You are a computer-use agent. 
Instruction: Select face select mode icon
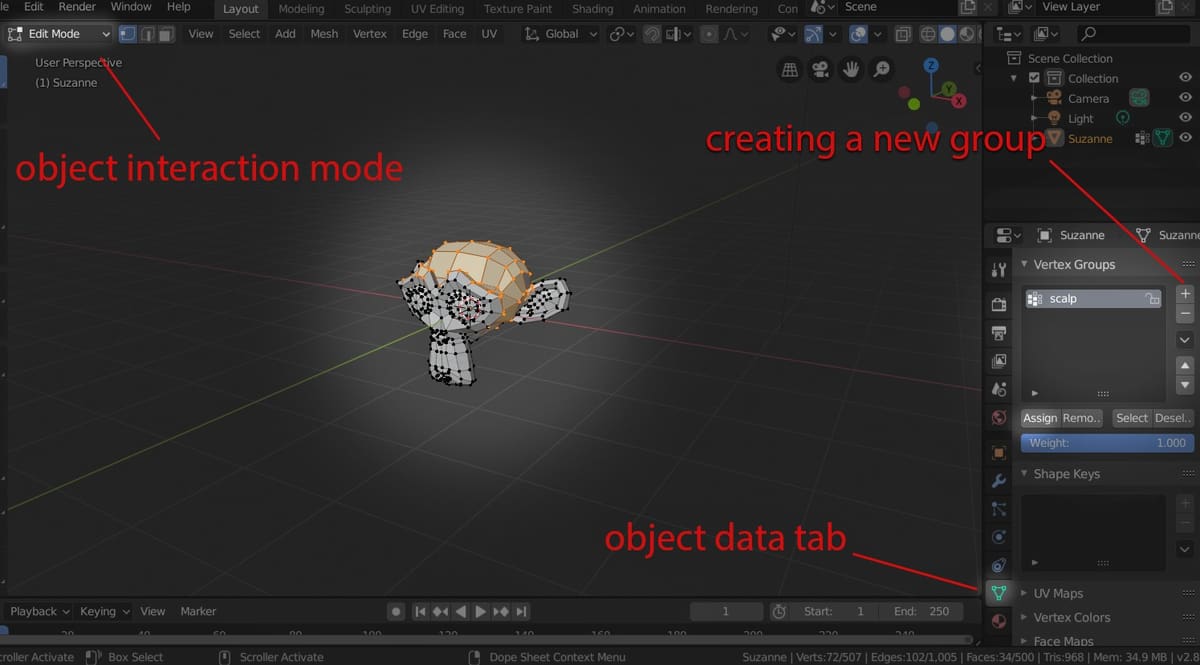[166, 33]
